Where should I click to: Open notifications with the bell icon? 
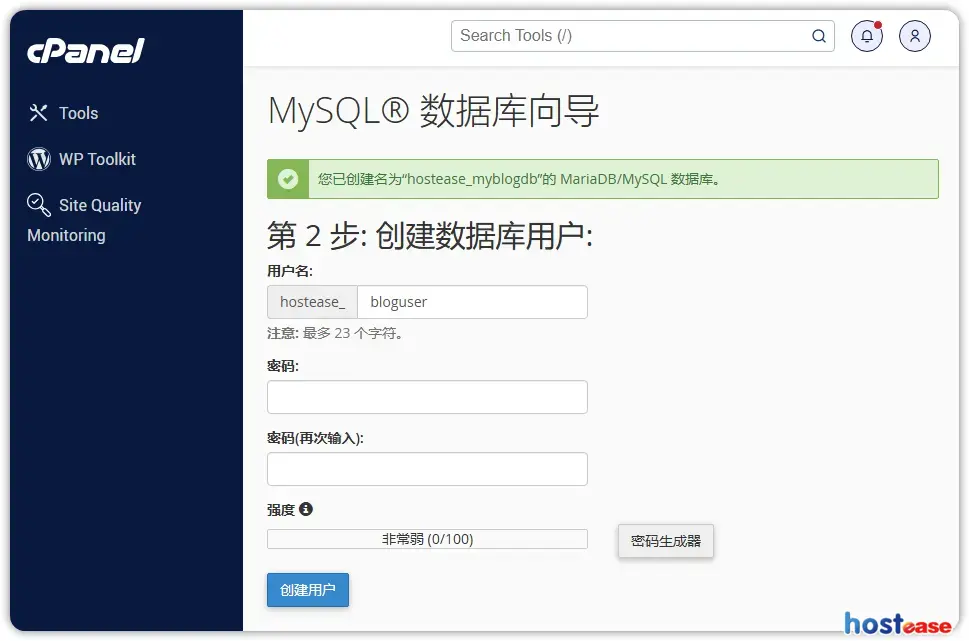866,36
